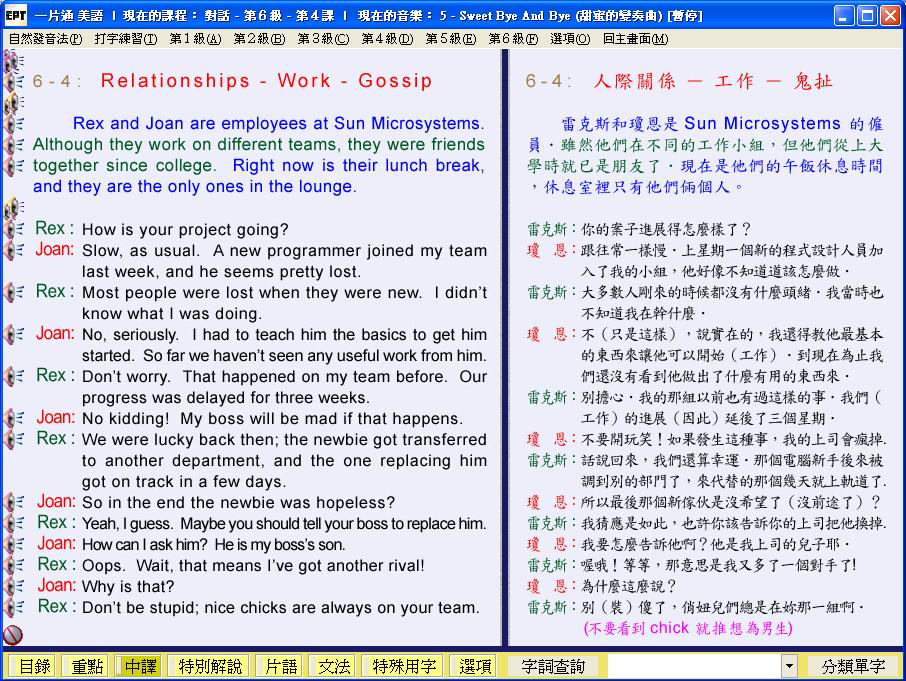Click the 目錄 table of contents button
This screenshot has width=906, height=681.
pos(35,666)
